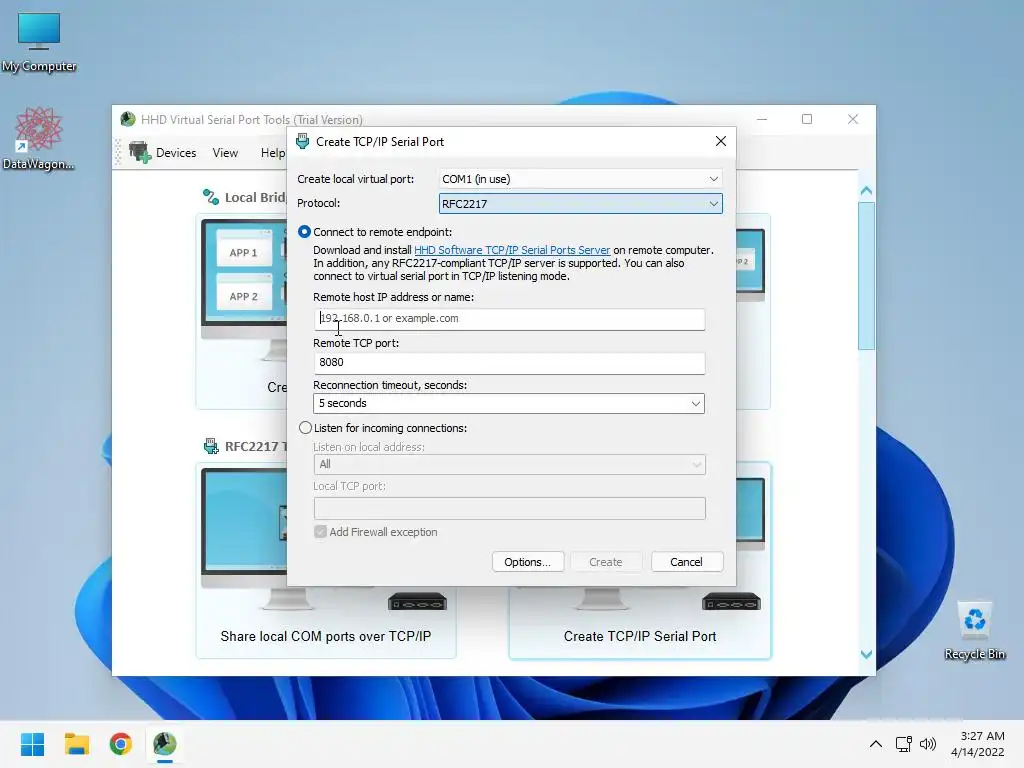Screen dimensions: 1024x768
Task: Select HHD Virtual Serial Port Tools taskbar icon
Action: (165, 744)
